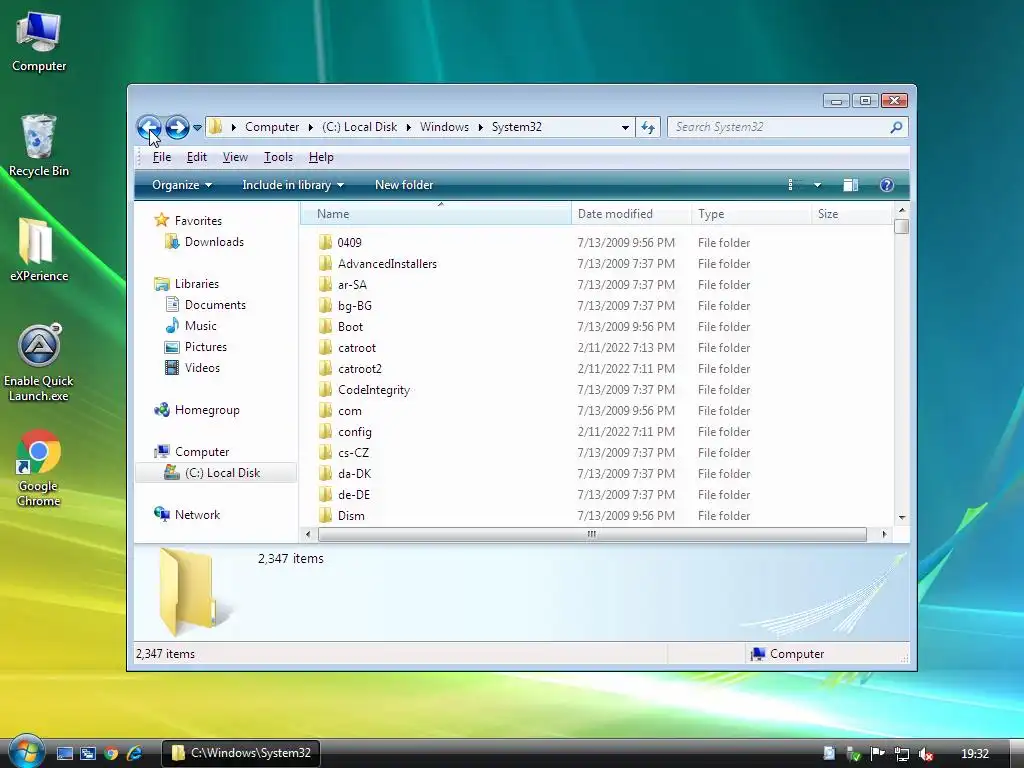Select the catroot2 folder
The width and height of the screenshot is (1024, 768).
click(359, 368)
